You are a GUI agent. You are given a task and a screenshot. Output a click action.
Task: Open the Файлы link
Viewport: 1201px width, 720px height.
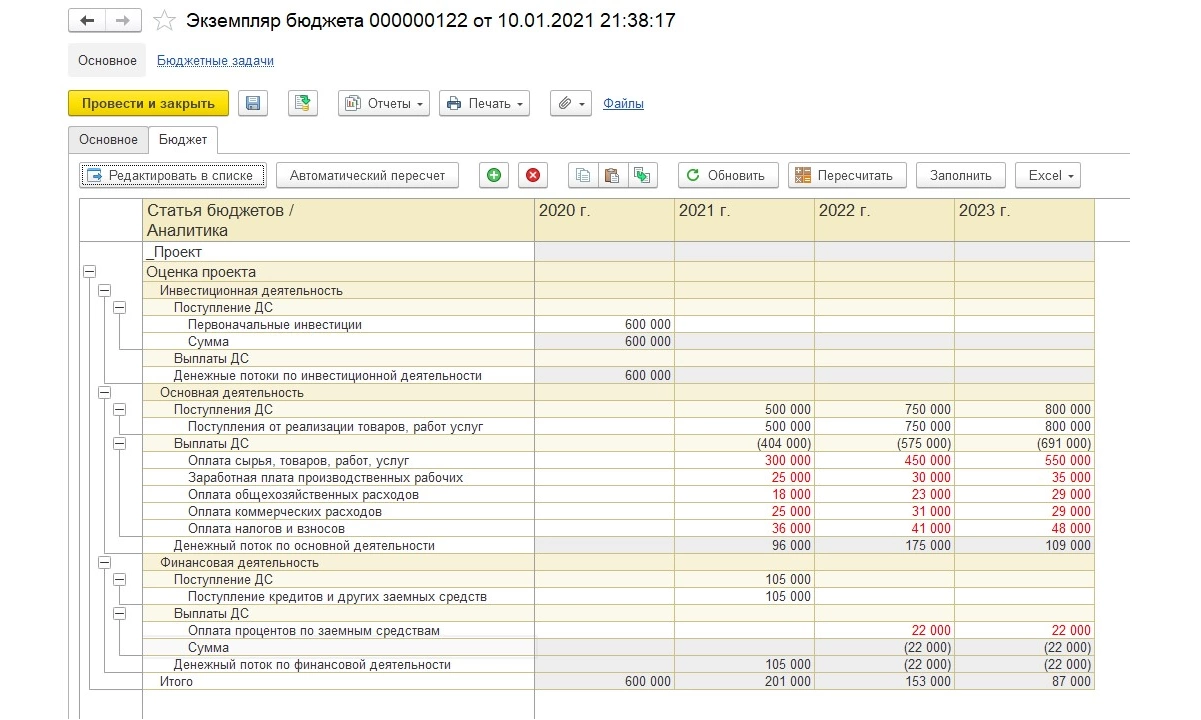coord(623,103)
